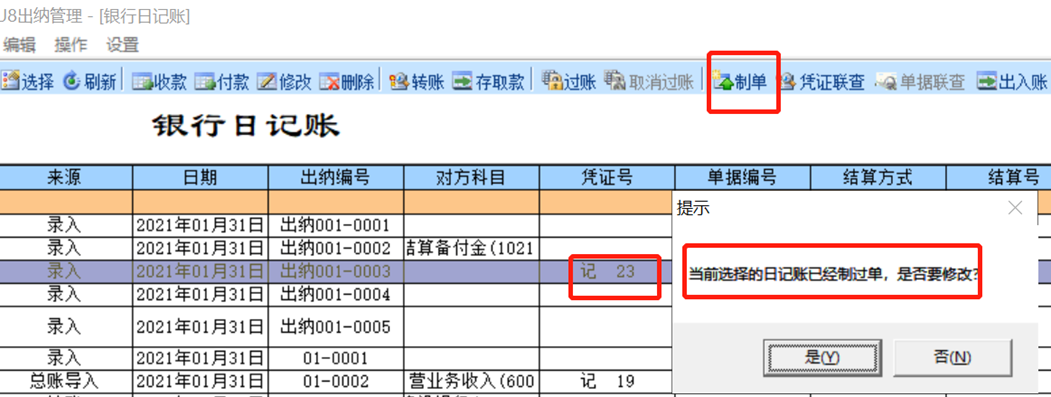The width and height of the screenshot is (1051, 397).
Task: Click the 收款 toolbar icon
Action: [x=142, y=82]
